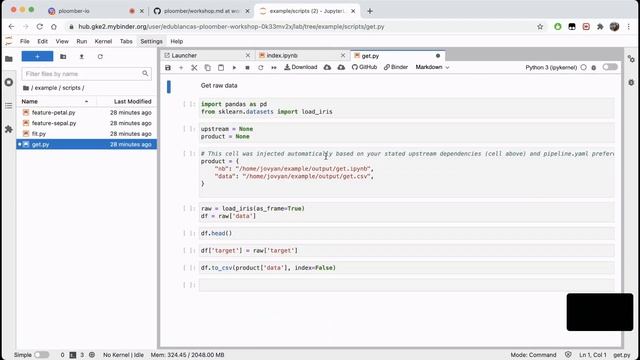
Task: Insert a cell below with the plus icon
Action: tap(181, 67)
